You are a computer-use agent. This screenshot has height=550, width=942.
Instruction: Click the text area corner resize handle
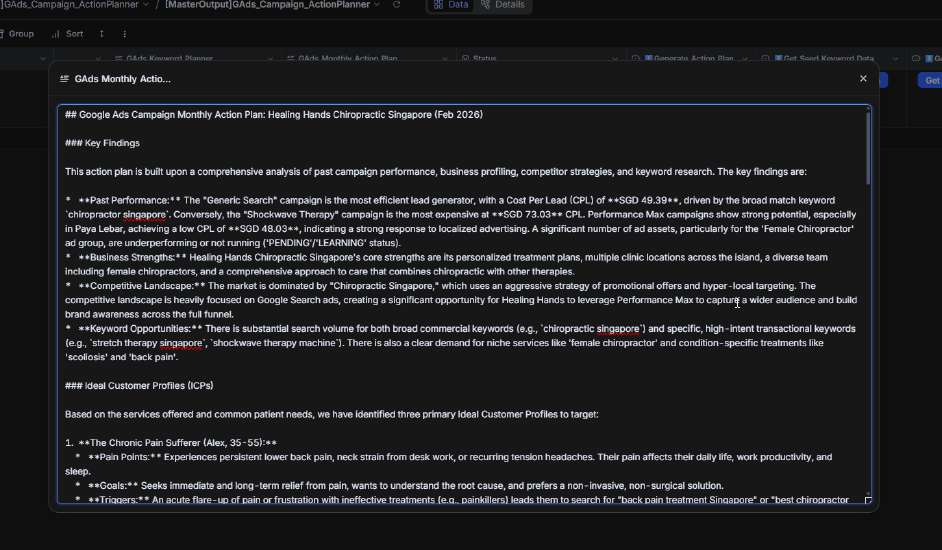coord(868,500)
